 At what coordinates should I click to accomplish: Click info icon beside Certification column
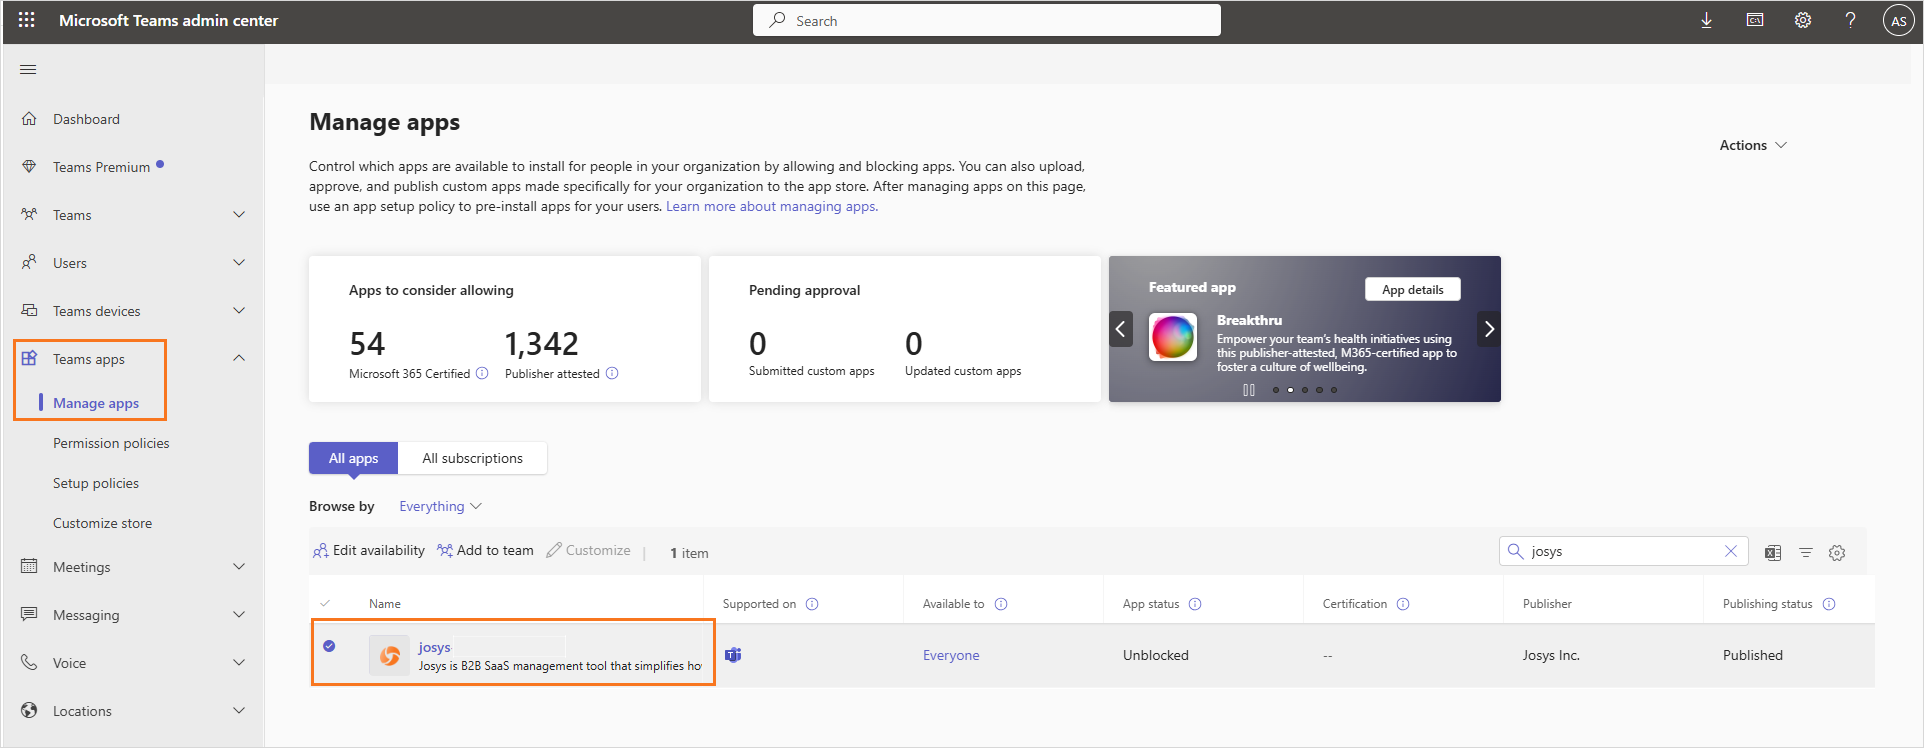coord(1403,604)
